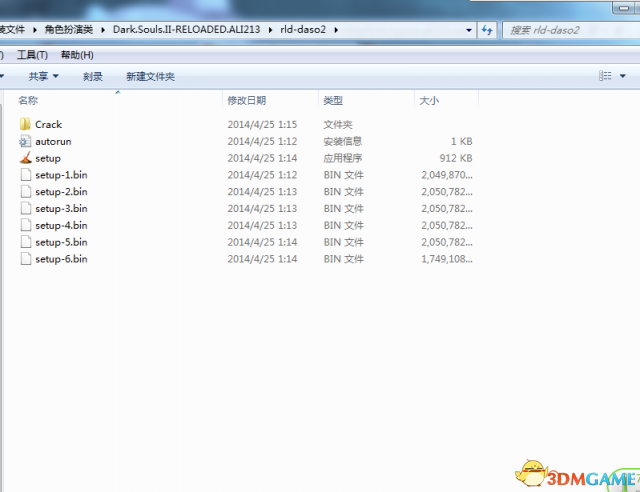Click the 文件夹 type cell
The height and width of the screenshot is (492, 640).
(x=338, y=124)
